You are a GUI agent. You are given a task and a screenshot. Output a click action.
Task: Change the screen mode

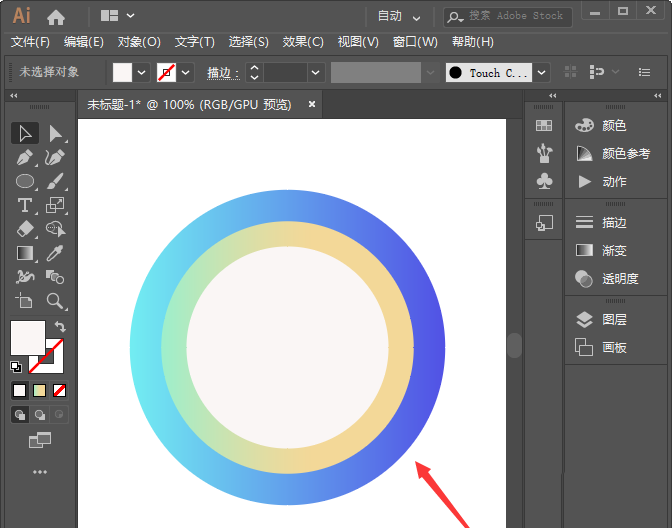tap(40, 440)
